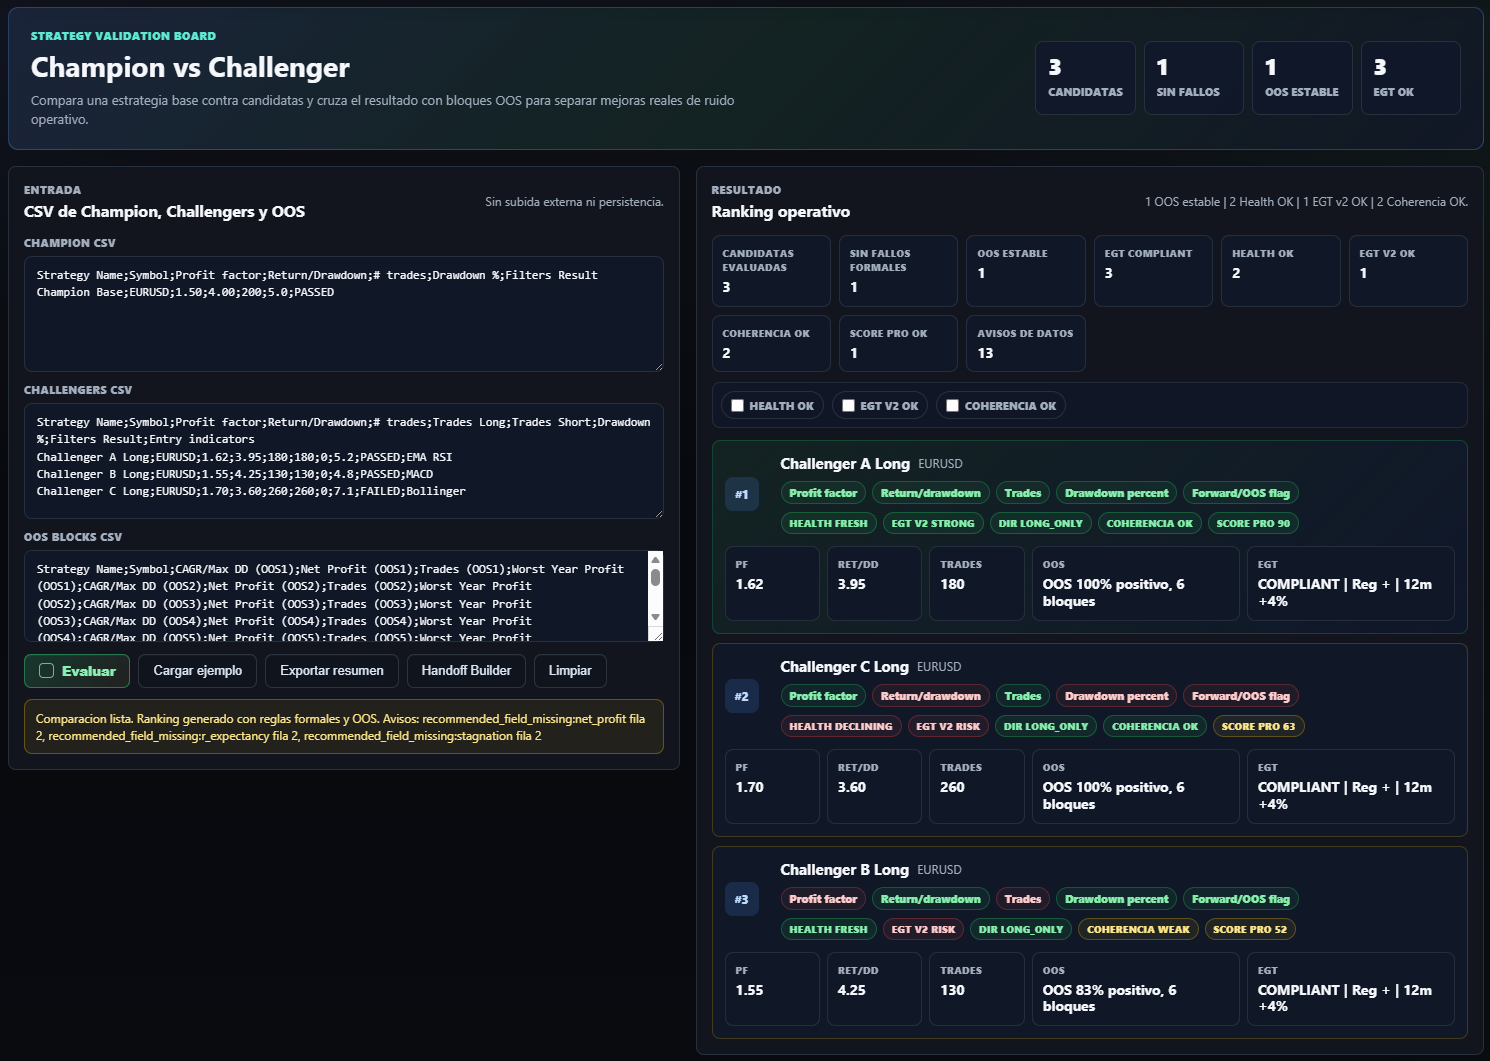Click the AVISOS DE DATOS metric tile
This screenshot has width=1490, height=1061.
[x=1026, y=344]
